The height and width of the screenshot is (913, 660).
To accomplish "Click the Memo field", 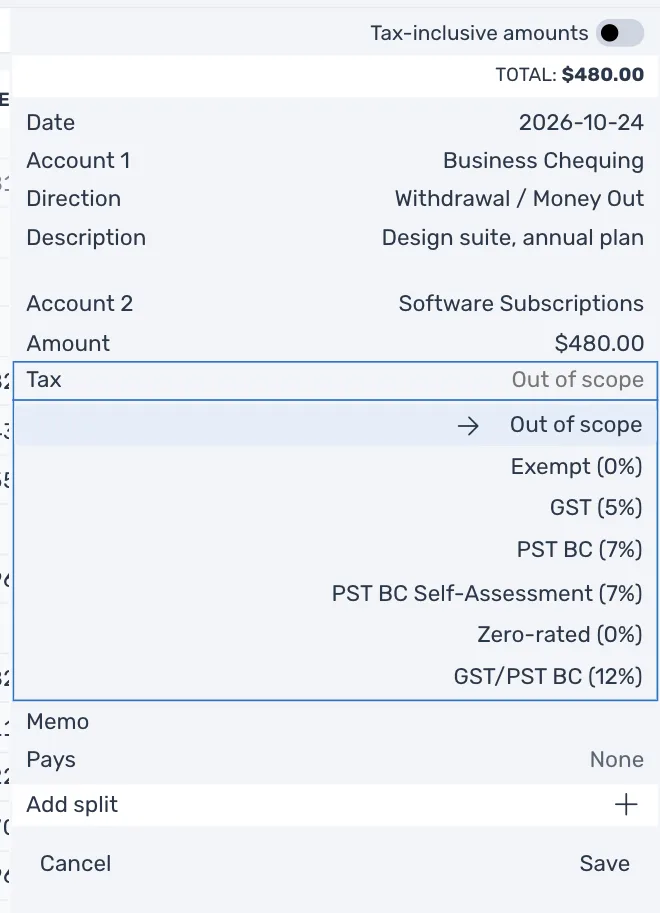I will [335, 722].
